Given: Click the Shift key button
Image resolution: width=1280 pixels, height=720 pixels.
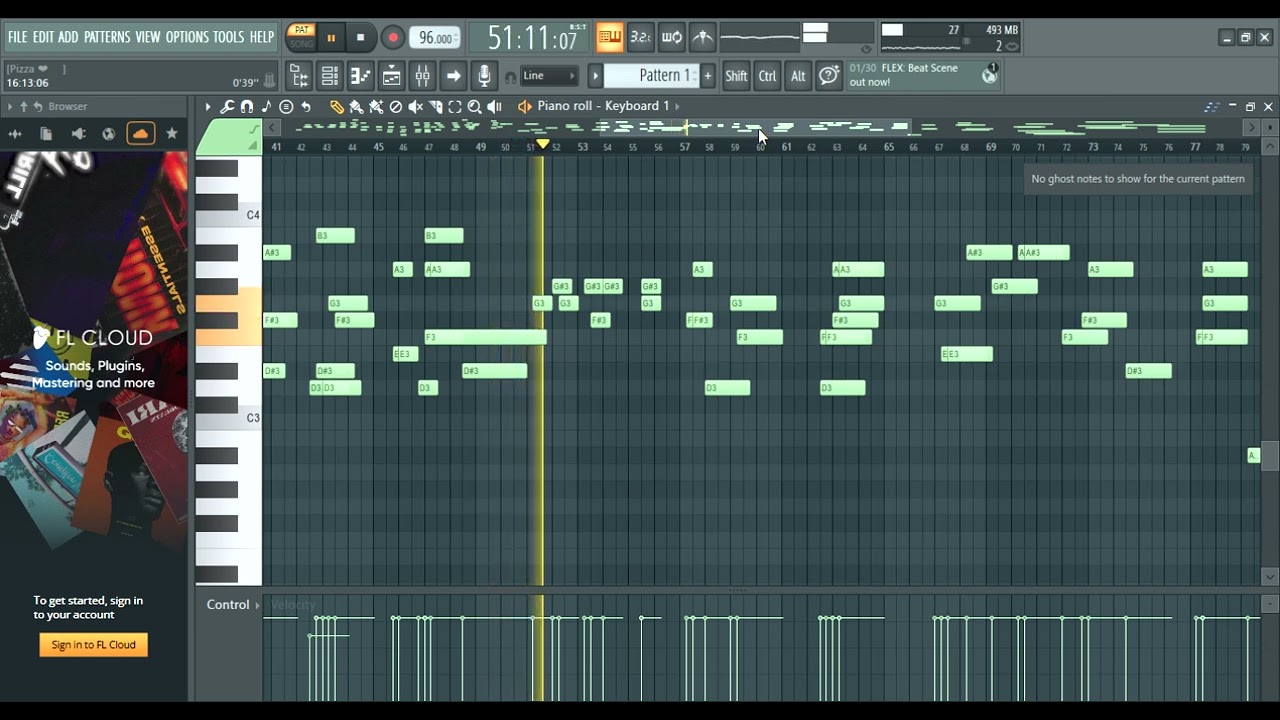Looking at the screenshot, I should pyautogui.click(x=736, y=76).
